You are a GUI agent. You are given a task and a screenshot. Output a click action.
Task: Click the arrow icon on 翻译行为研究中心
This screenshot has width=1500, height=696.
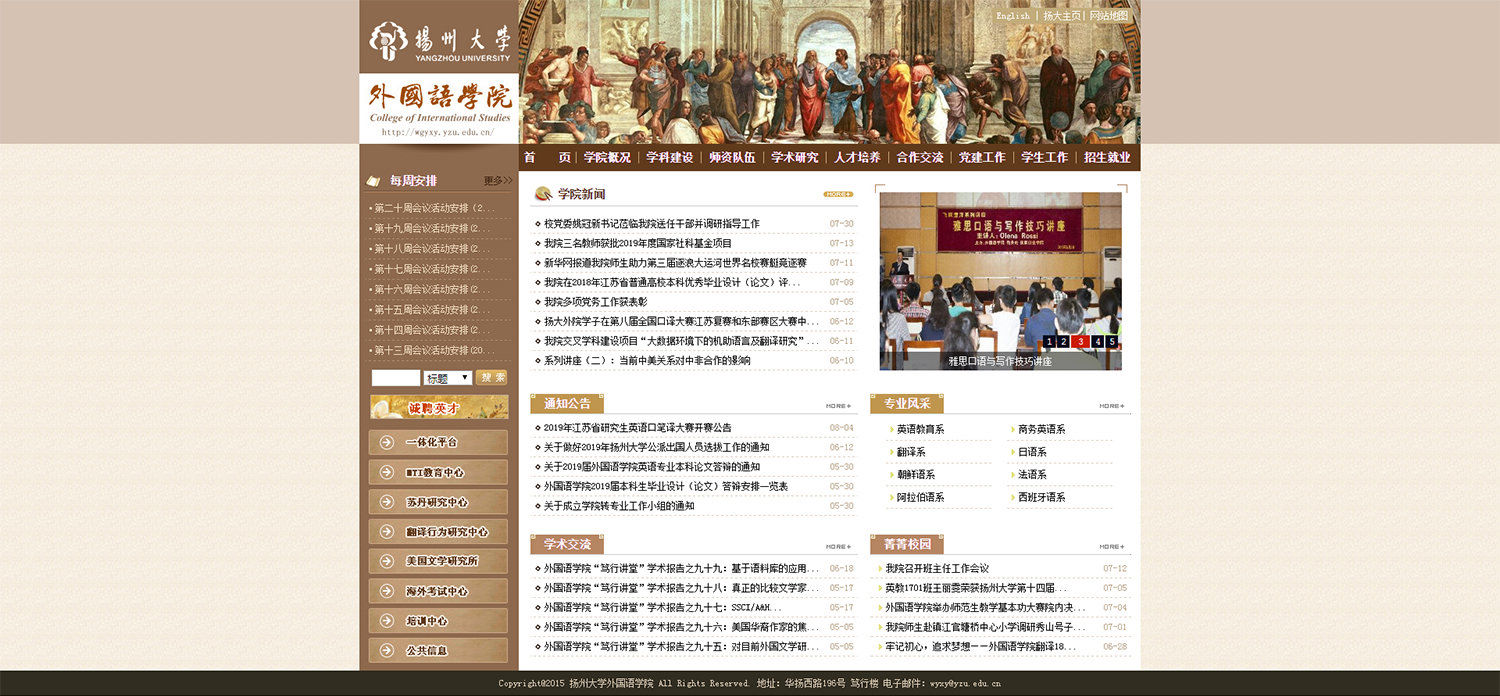pyautogui.click(x=387, y=532)
